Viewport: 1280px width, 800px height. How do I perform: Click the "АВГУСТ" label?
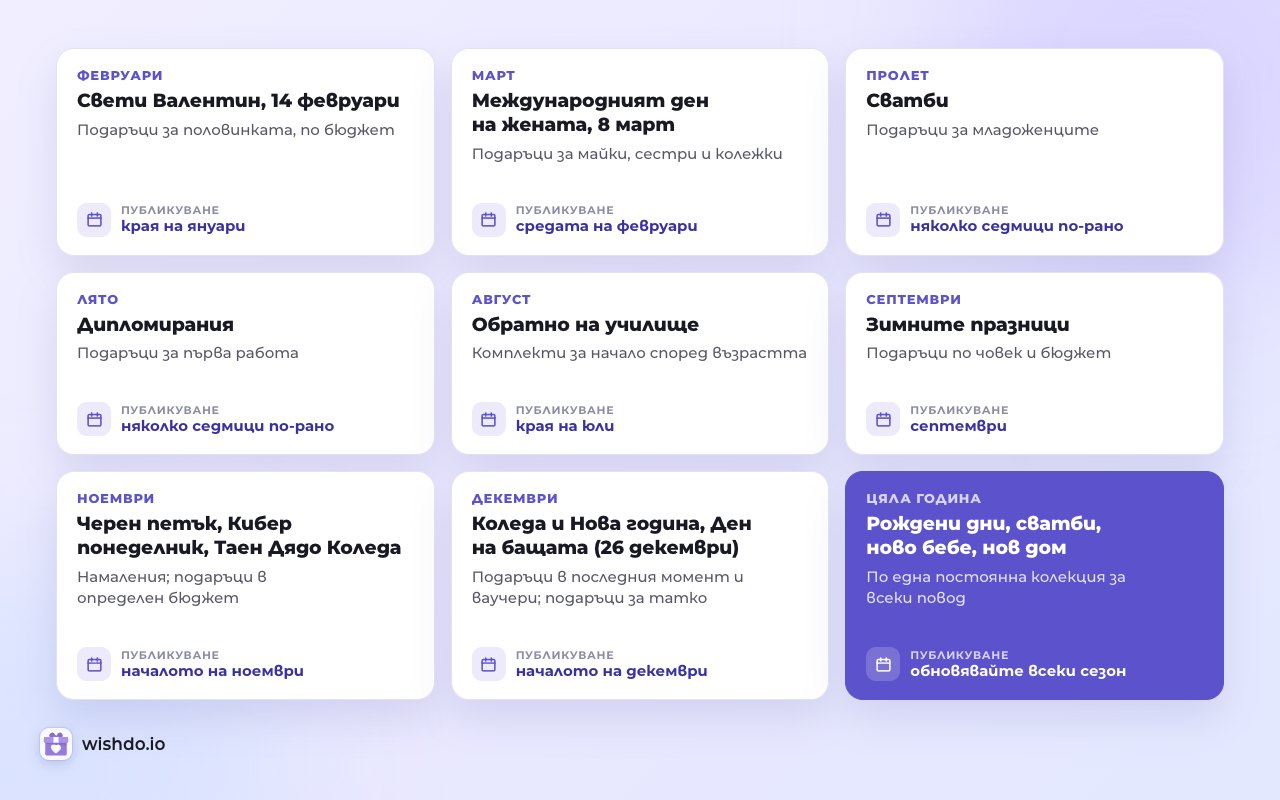pyautogui.click(x=502, y=300)
